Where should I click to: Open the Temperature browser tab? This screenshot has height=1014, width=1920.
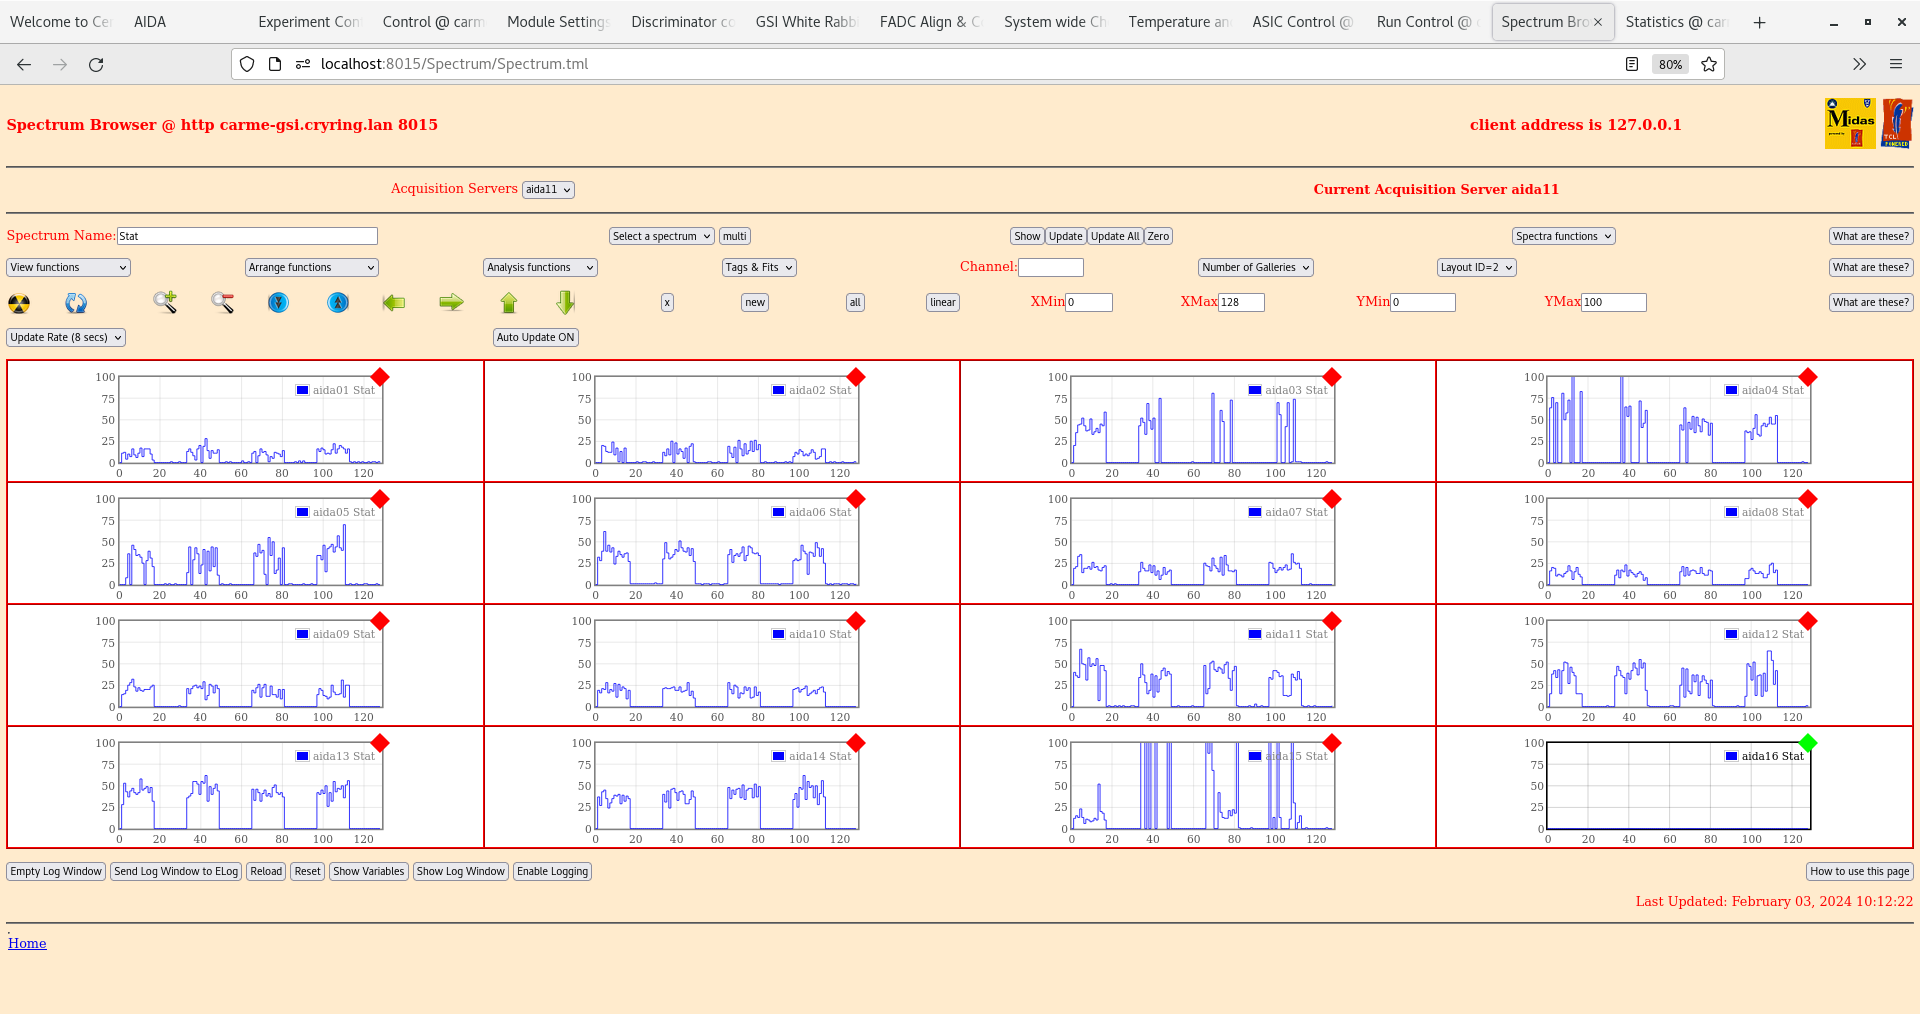point(1177,22)
